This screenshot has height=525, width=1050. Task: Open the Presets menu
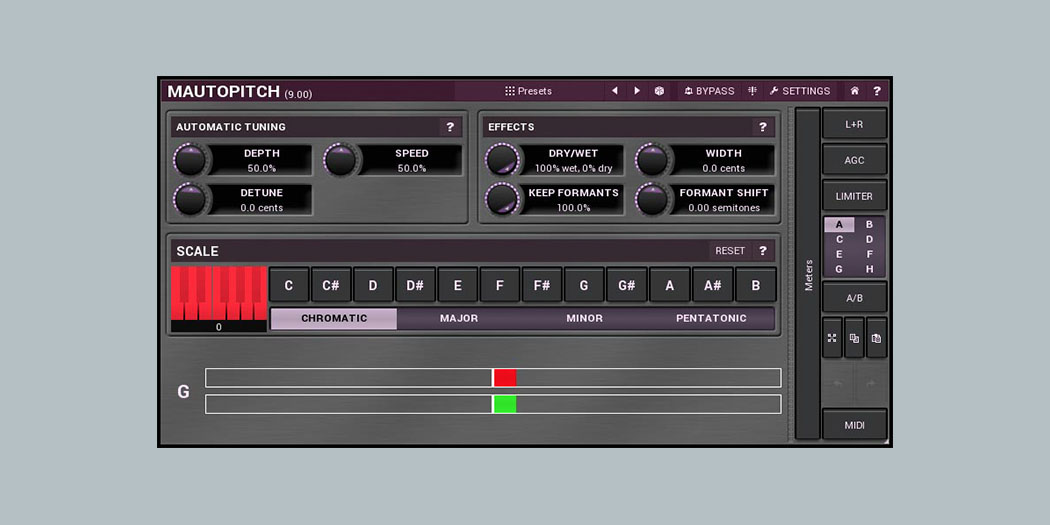(x=528, y=91)
